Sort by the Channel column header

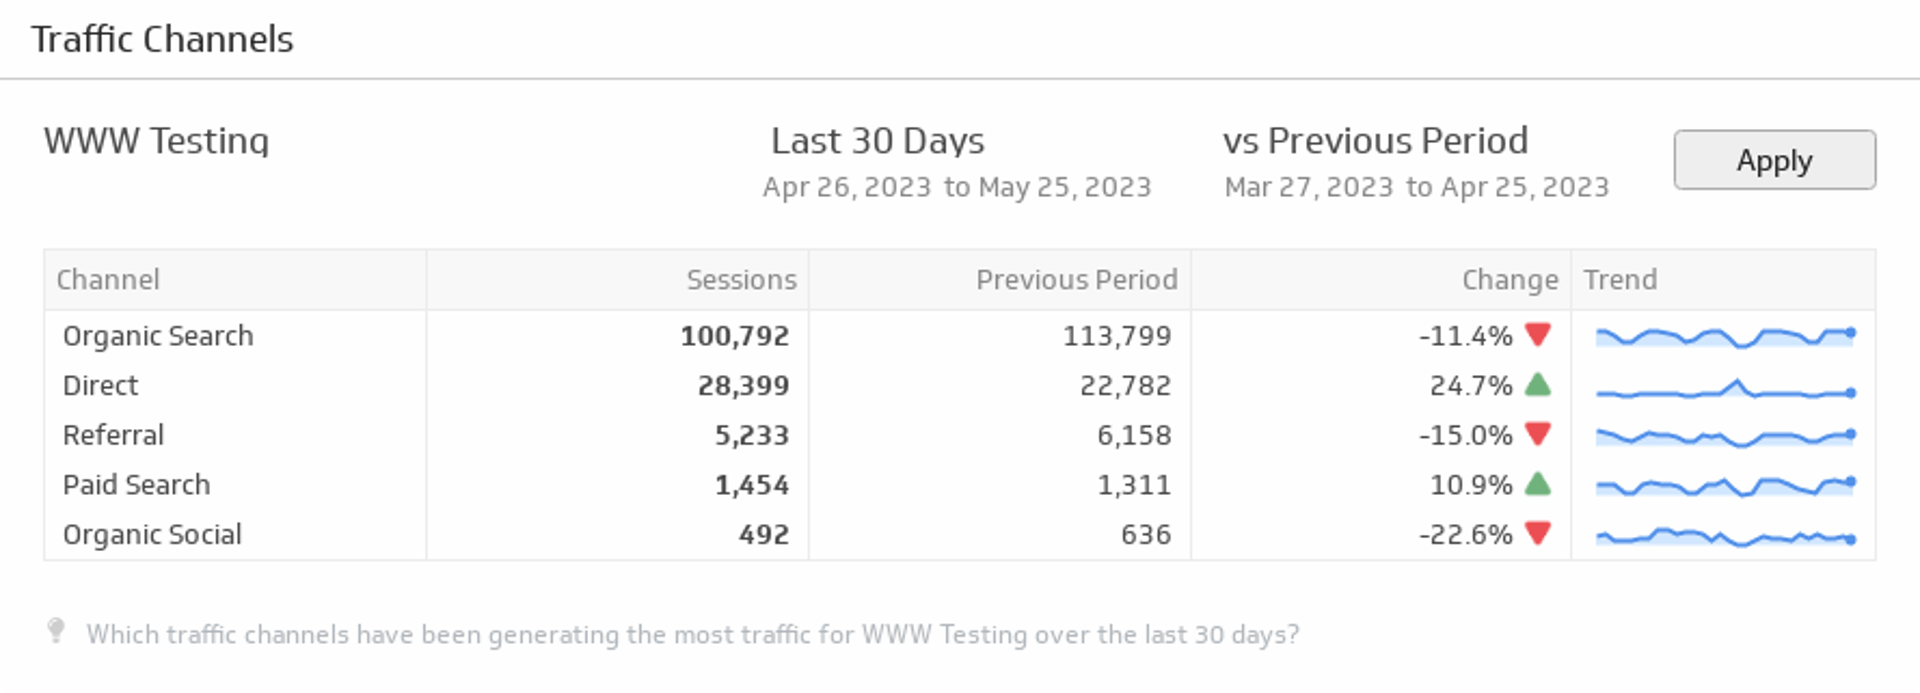click(x=108, y=280)
